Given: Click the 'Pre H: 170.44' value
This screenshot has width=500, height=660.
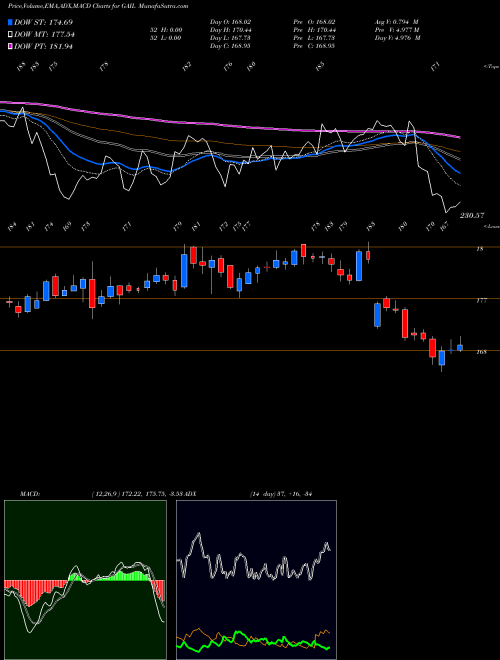Looking at the screenshot, I should tap(314, 30).
